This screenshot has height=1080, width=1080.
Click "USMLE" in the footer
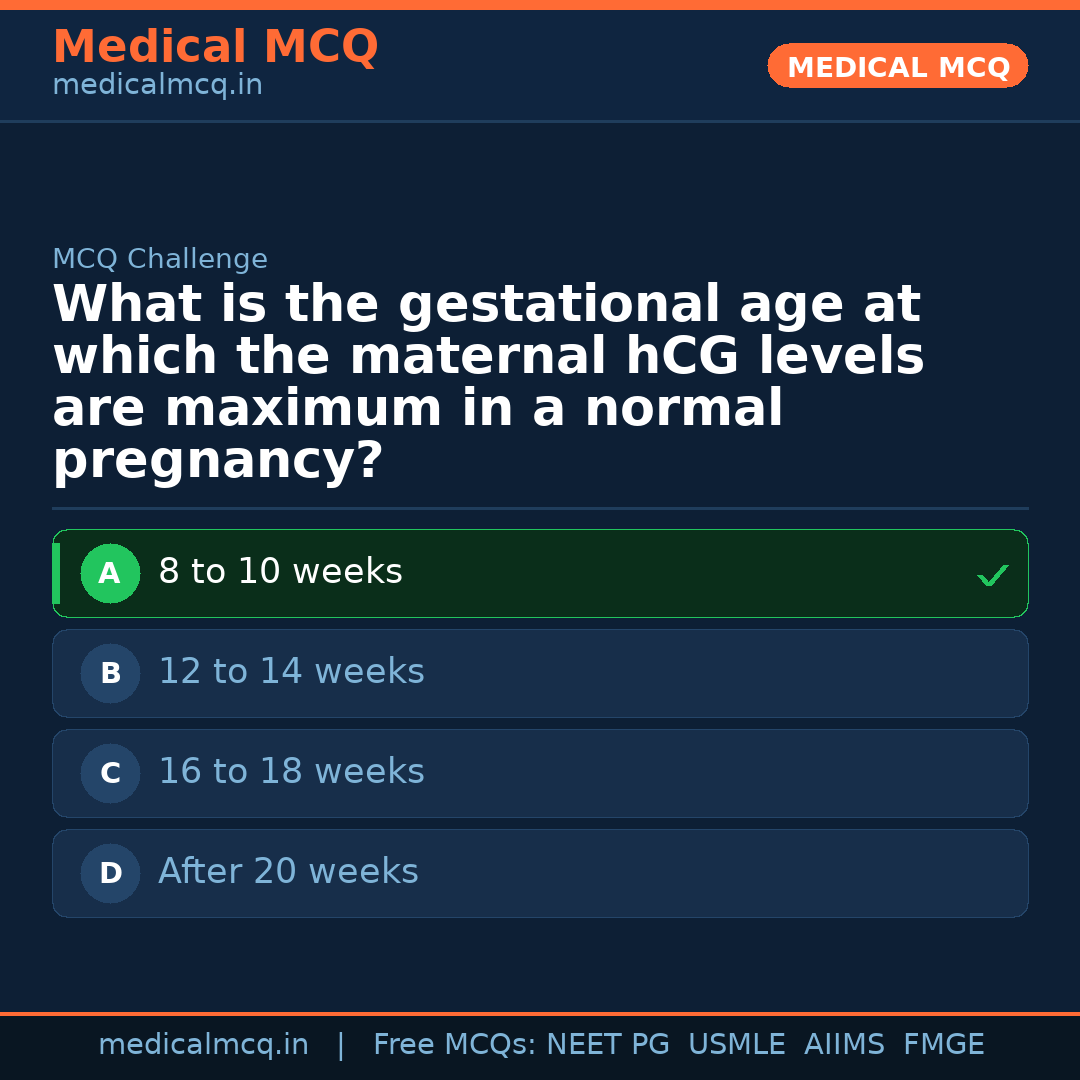[x=736, y=1045]
